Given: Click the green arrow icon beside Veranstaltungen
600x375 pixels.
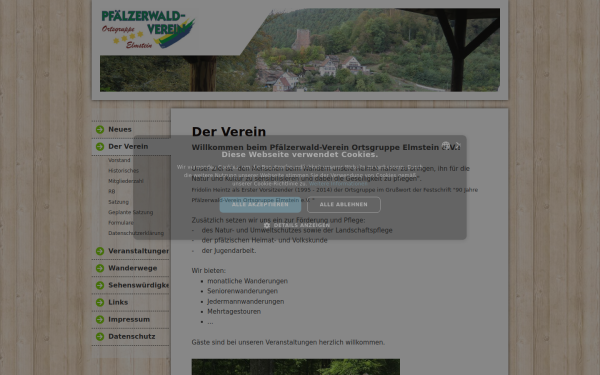Looking at the screenshot, I should point(100,251).
